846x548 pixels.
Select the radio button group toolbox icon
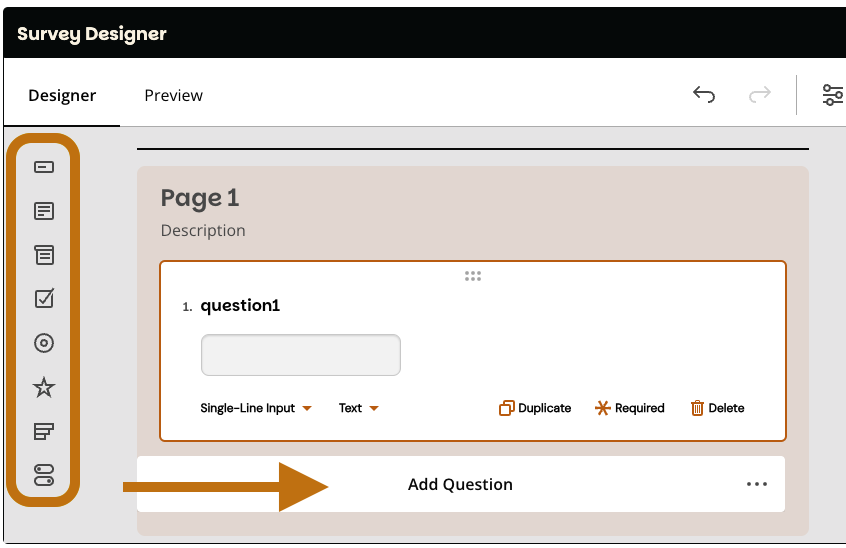click(x=44, y=343)
